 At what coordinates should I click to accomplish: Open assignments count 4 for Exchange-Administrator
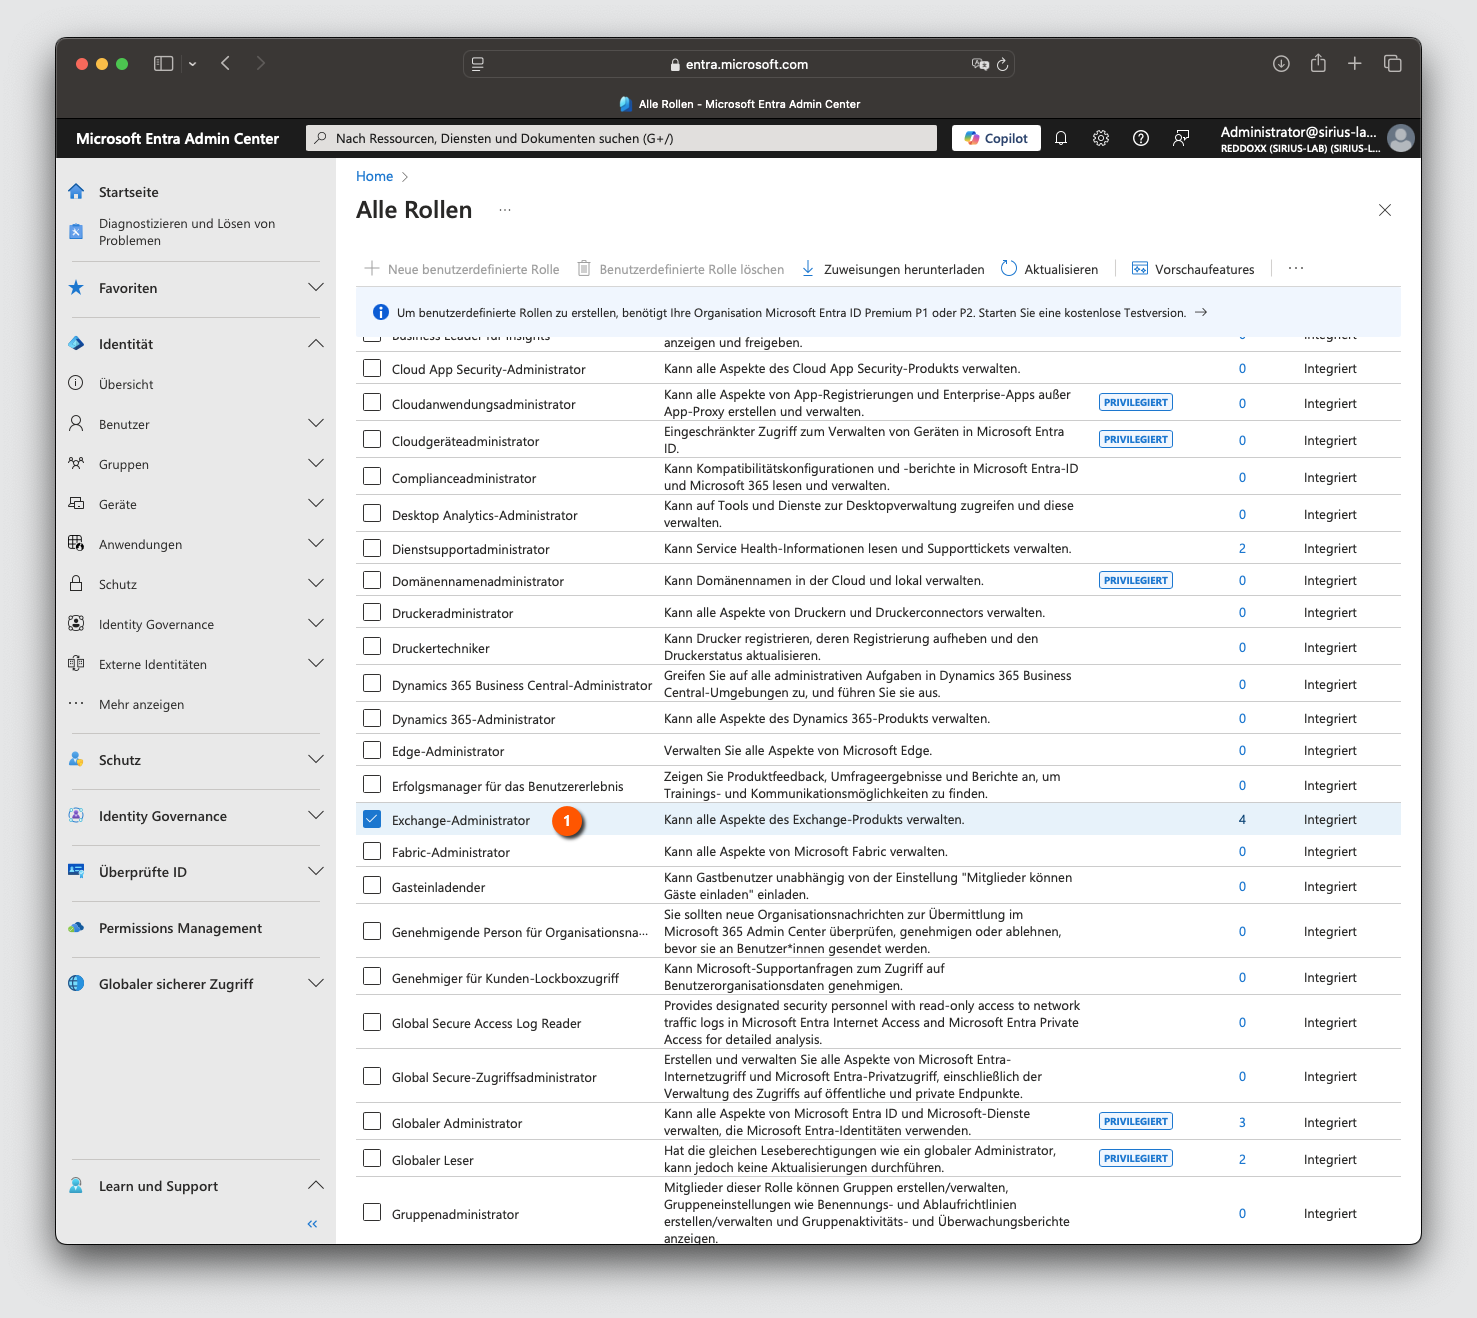coord(1242,819)
